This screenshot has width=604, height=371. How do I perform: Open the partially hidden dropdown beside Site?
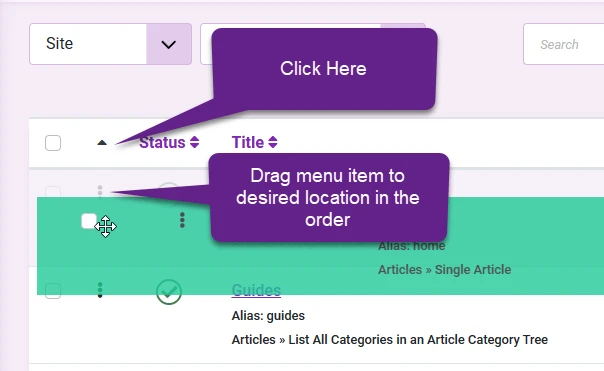pos(206,44)
